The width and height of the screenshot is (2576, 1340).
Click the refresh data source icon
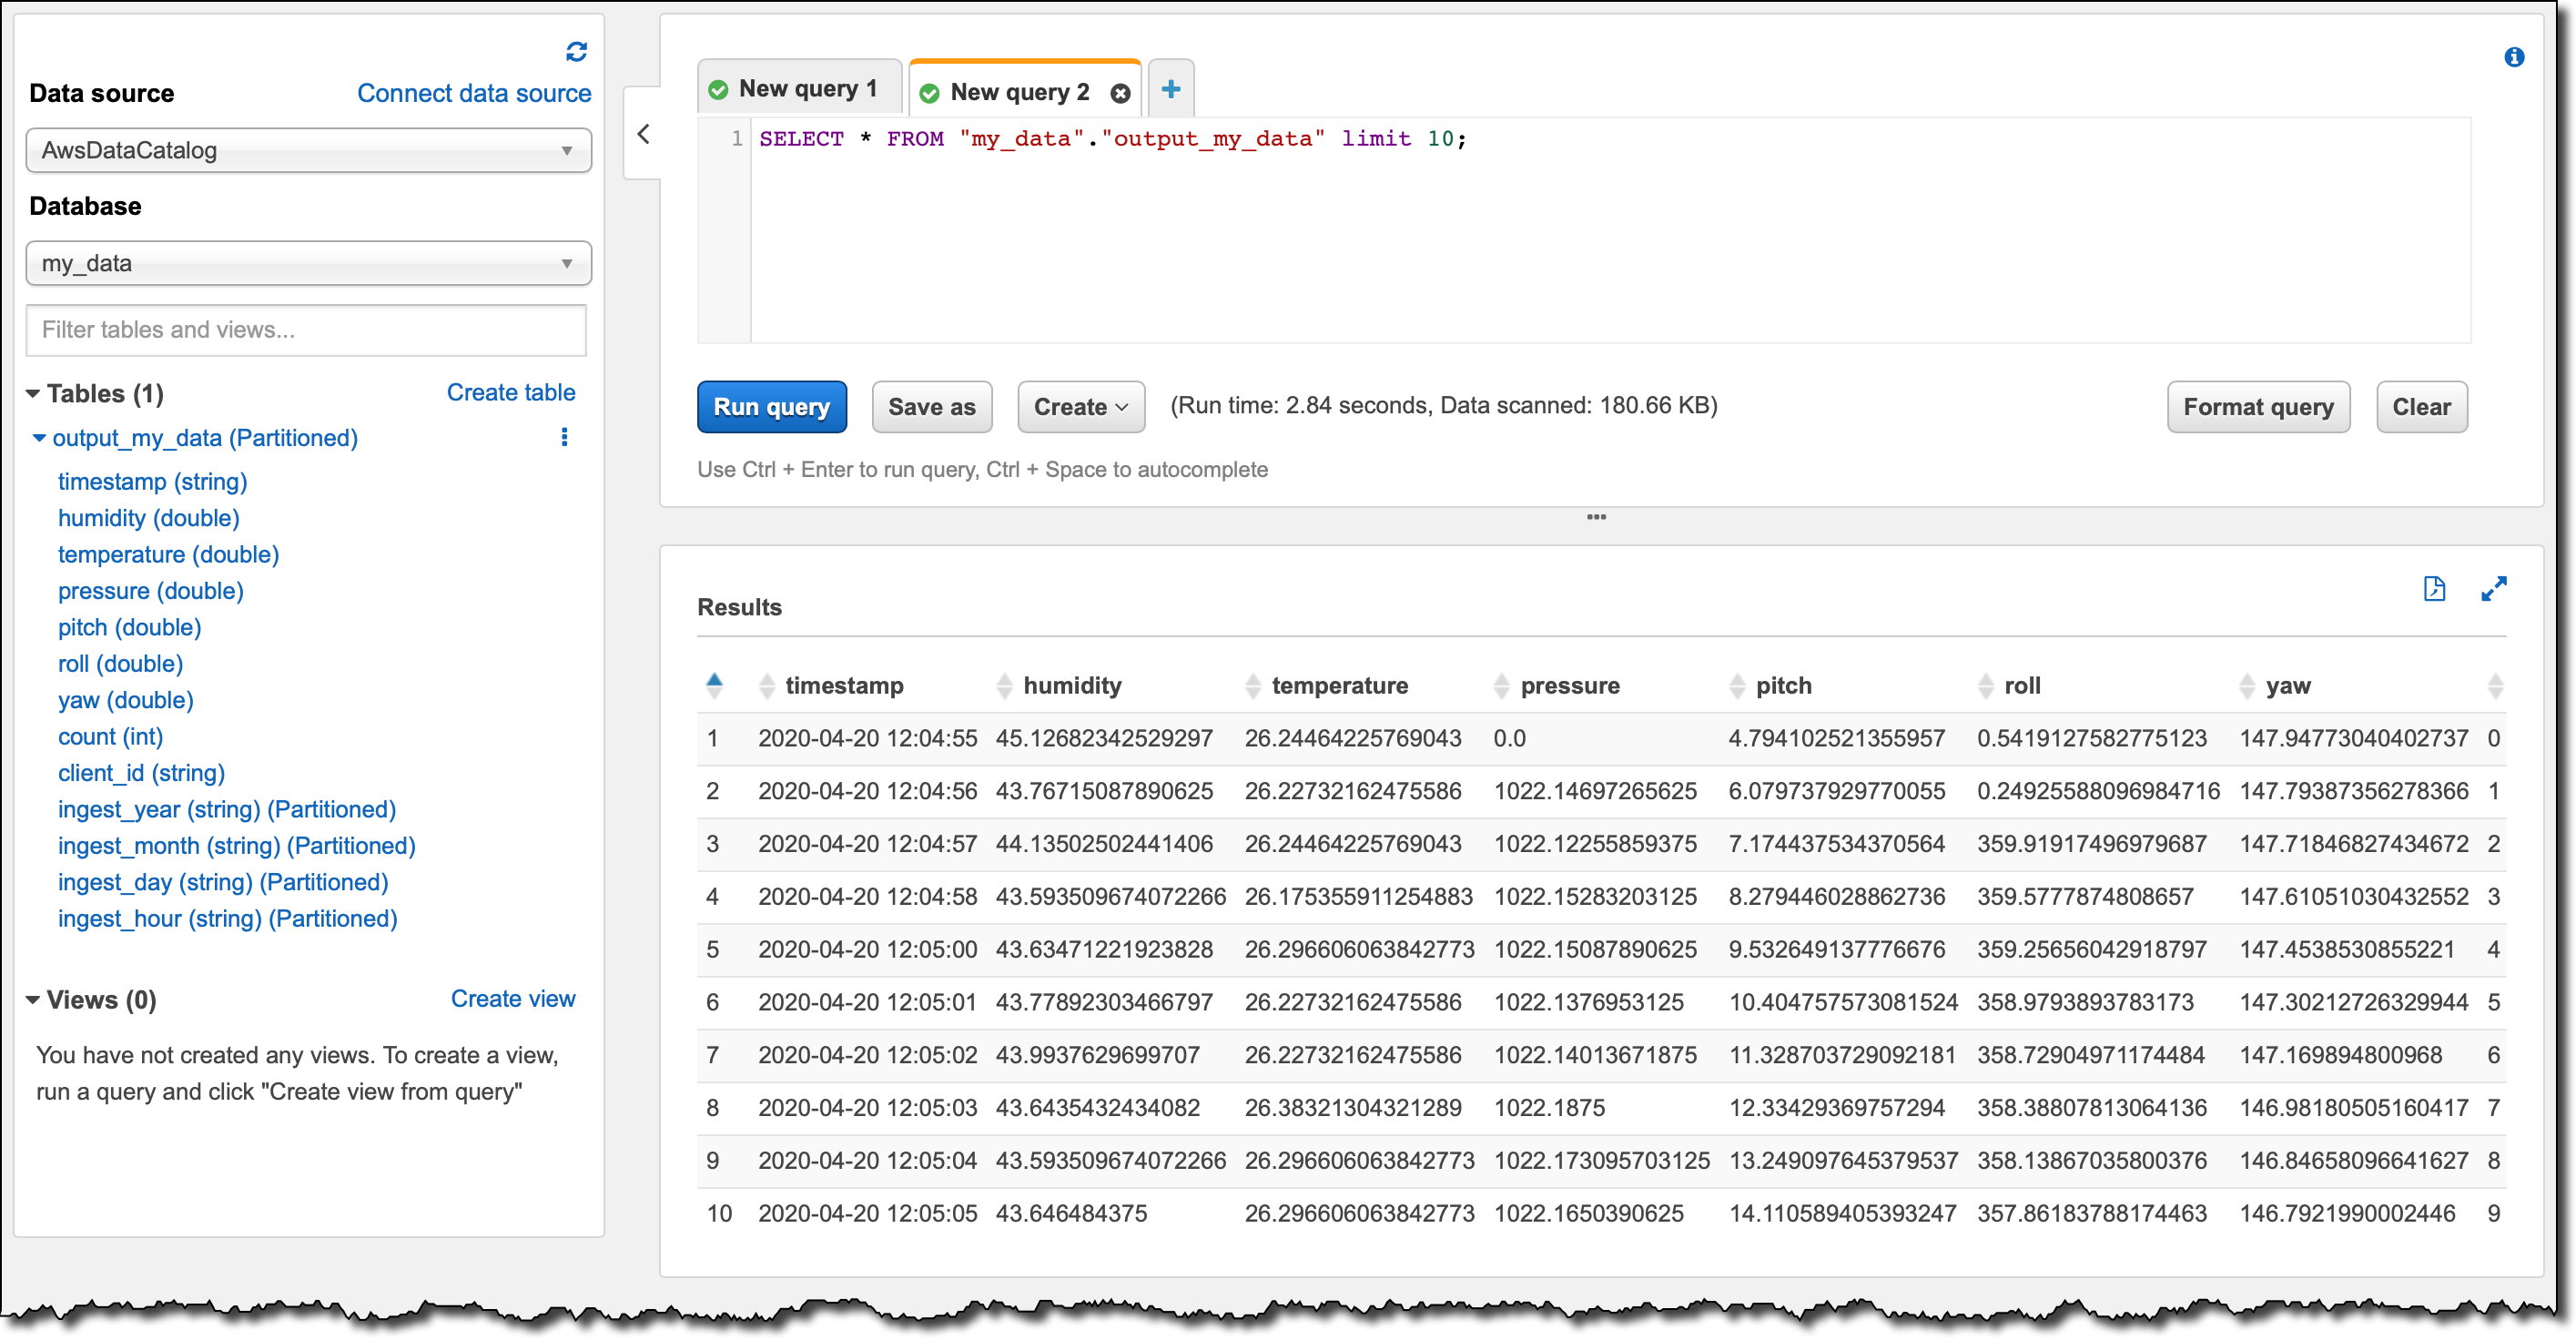[576, 52]
